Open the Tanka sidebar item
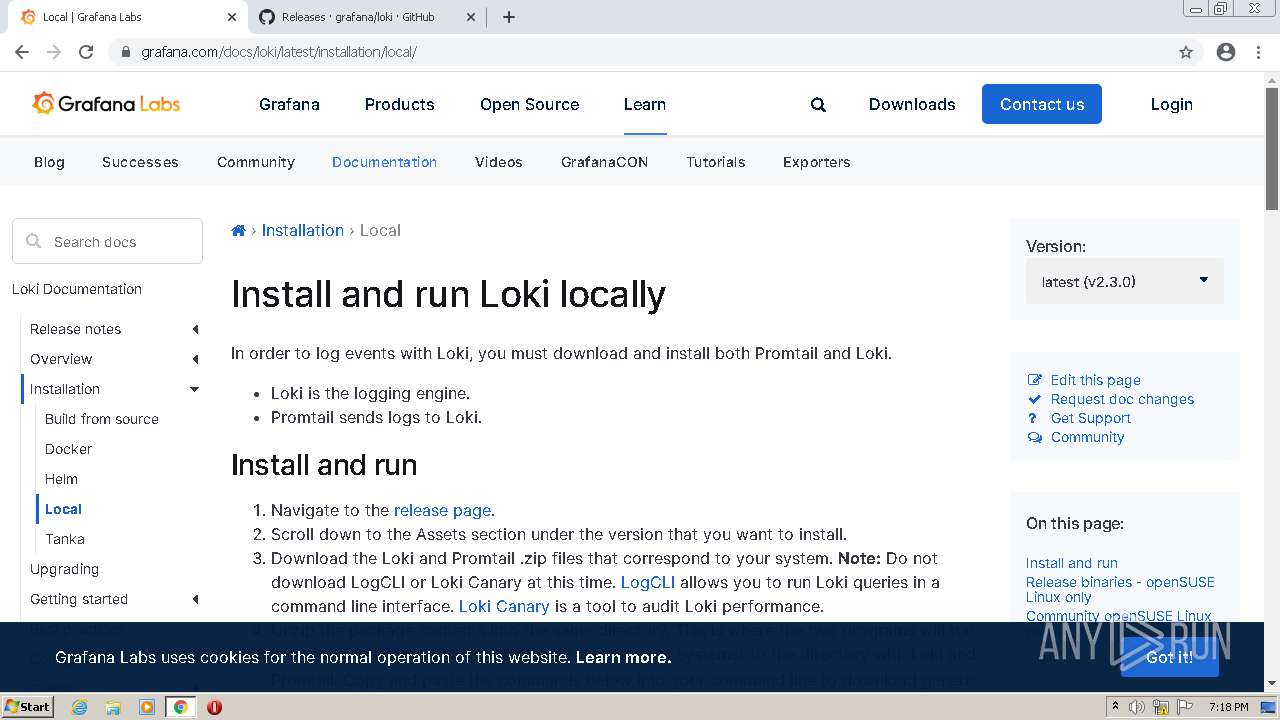Image resolution: width=1280 pixels, height=720 pixels. pyautogui.click(x=65, y=539)
